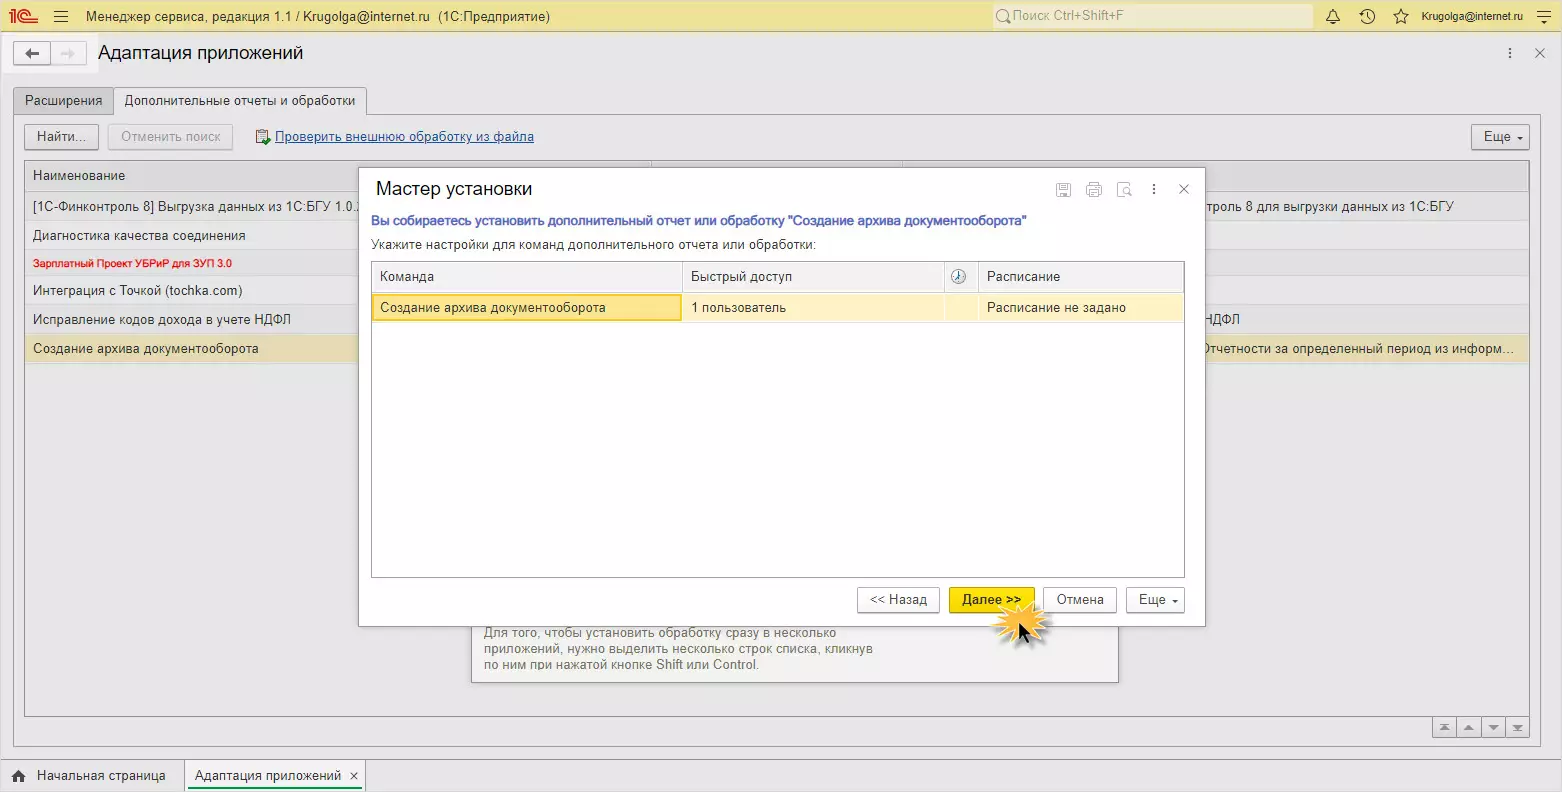Open the Адаптация приложений form's three-dot menu
This screenshot has height=792, width=1562.
click(x=1510, y=54)
